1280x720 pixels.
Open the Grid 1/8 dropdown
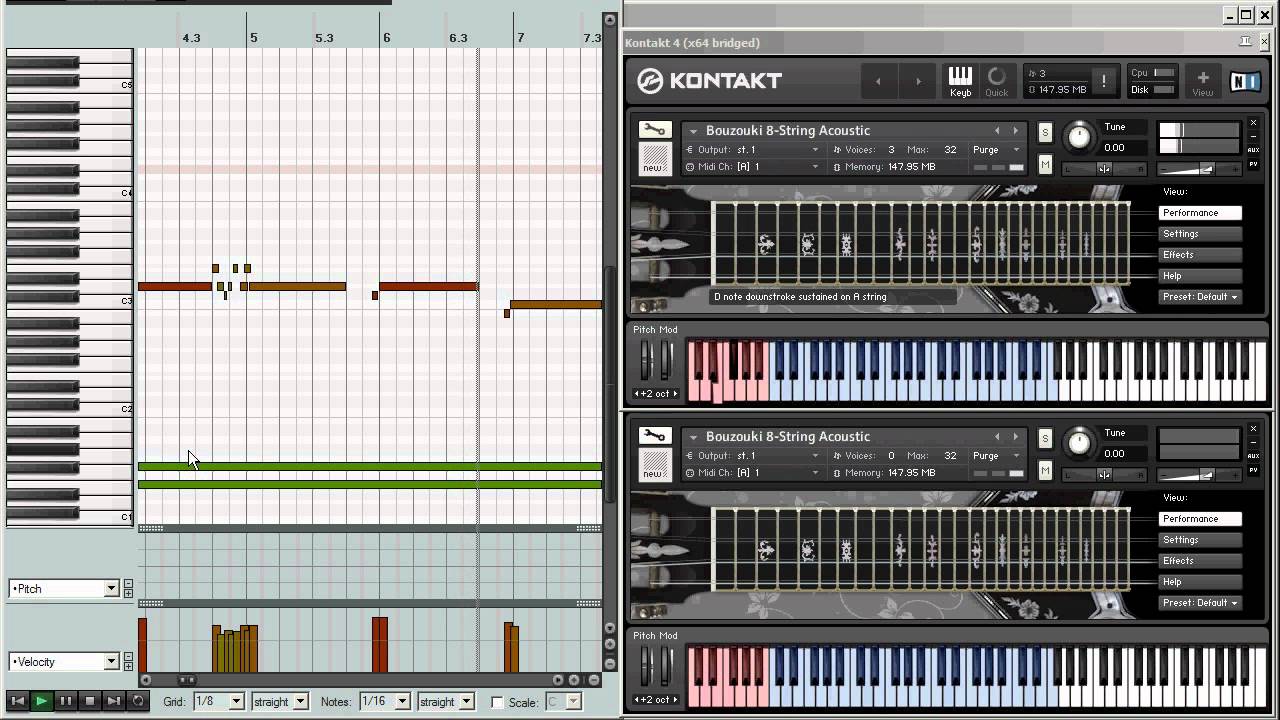218,702
